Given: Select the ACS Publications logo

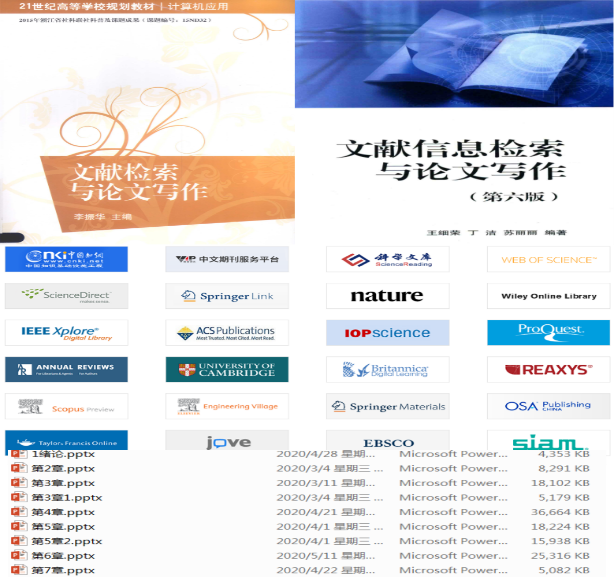Looking at the screenshot, I should [227, 333].
